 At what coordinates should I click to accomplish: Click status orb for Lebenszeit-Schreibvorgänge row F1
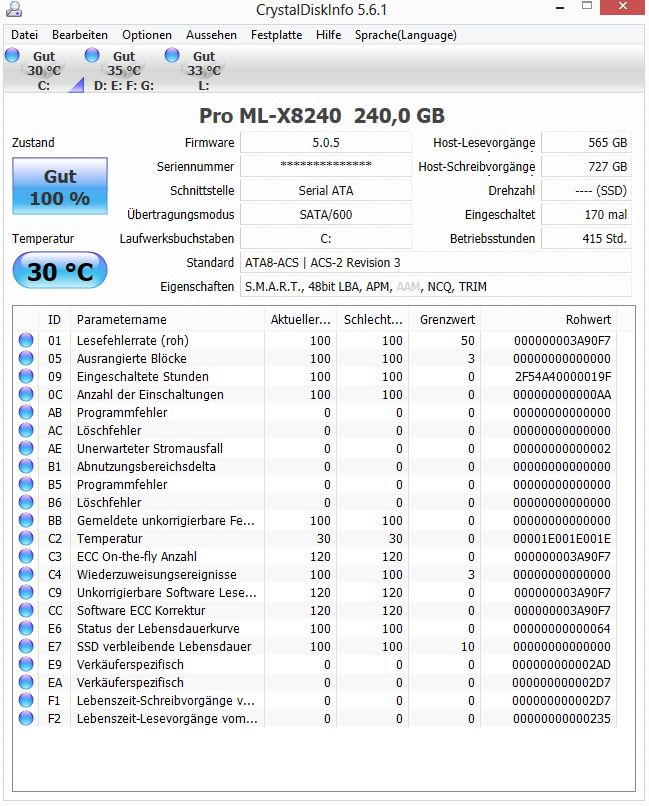[26, 700]
